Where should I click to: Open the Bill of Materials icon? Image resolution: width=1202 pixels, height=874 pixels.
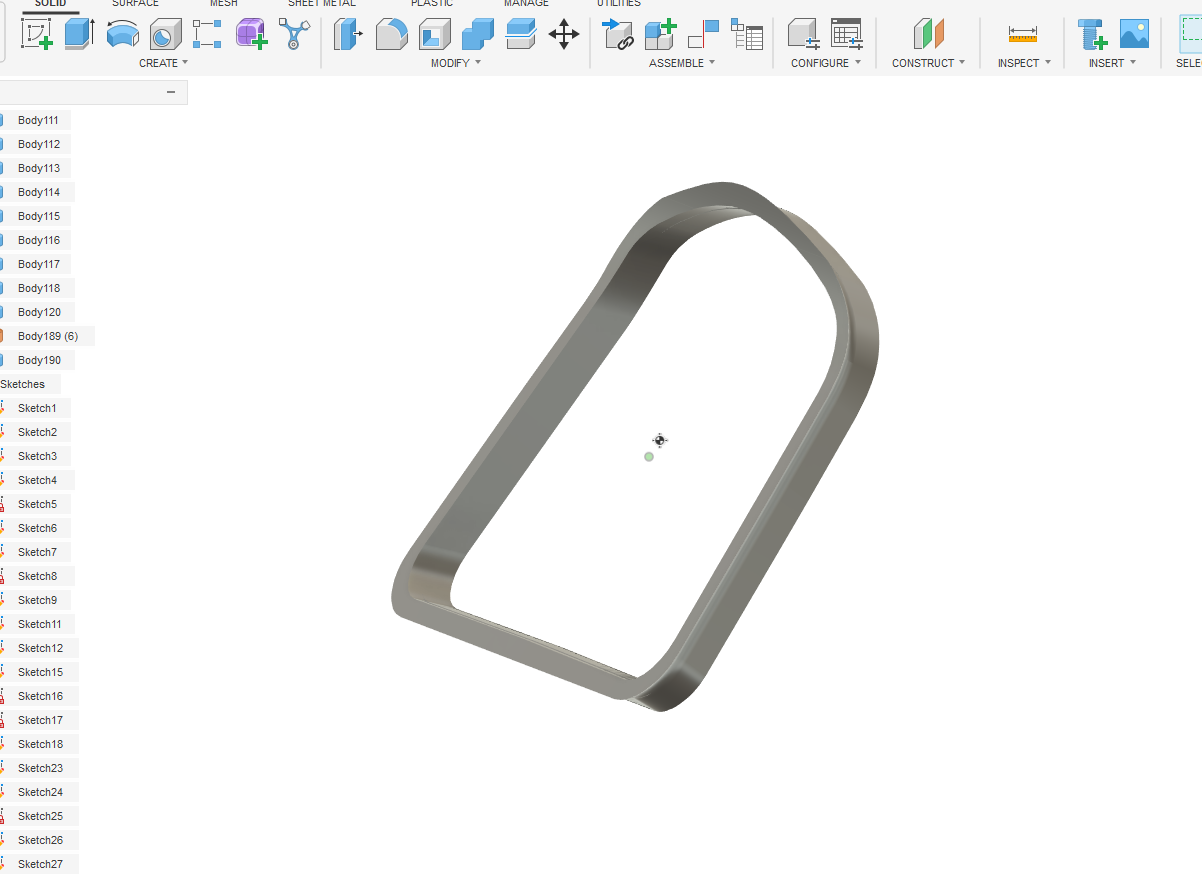[747, 34]
